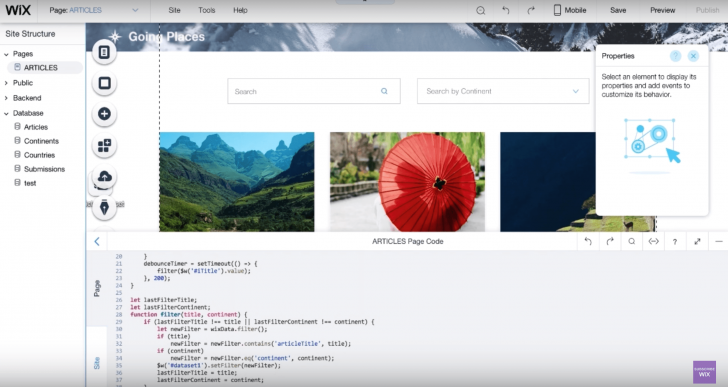Switch to the Page code tab
The width and height of the screenshot is (728, 387).
97,288
